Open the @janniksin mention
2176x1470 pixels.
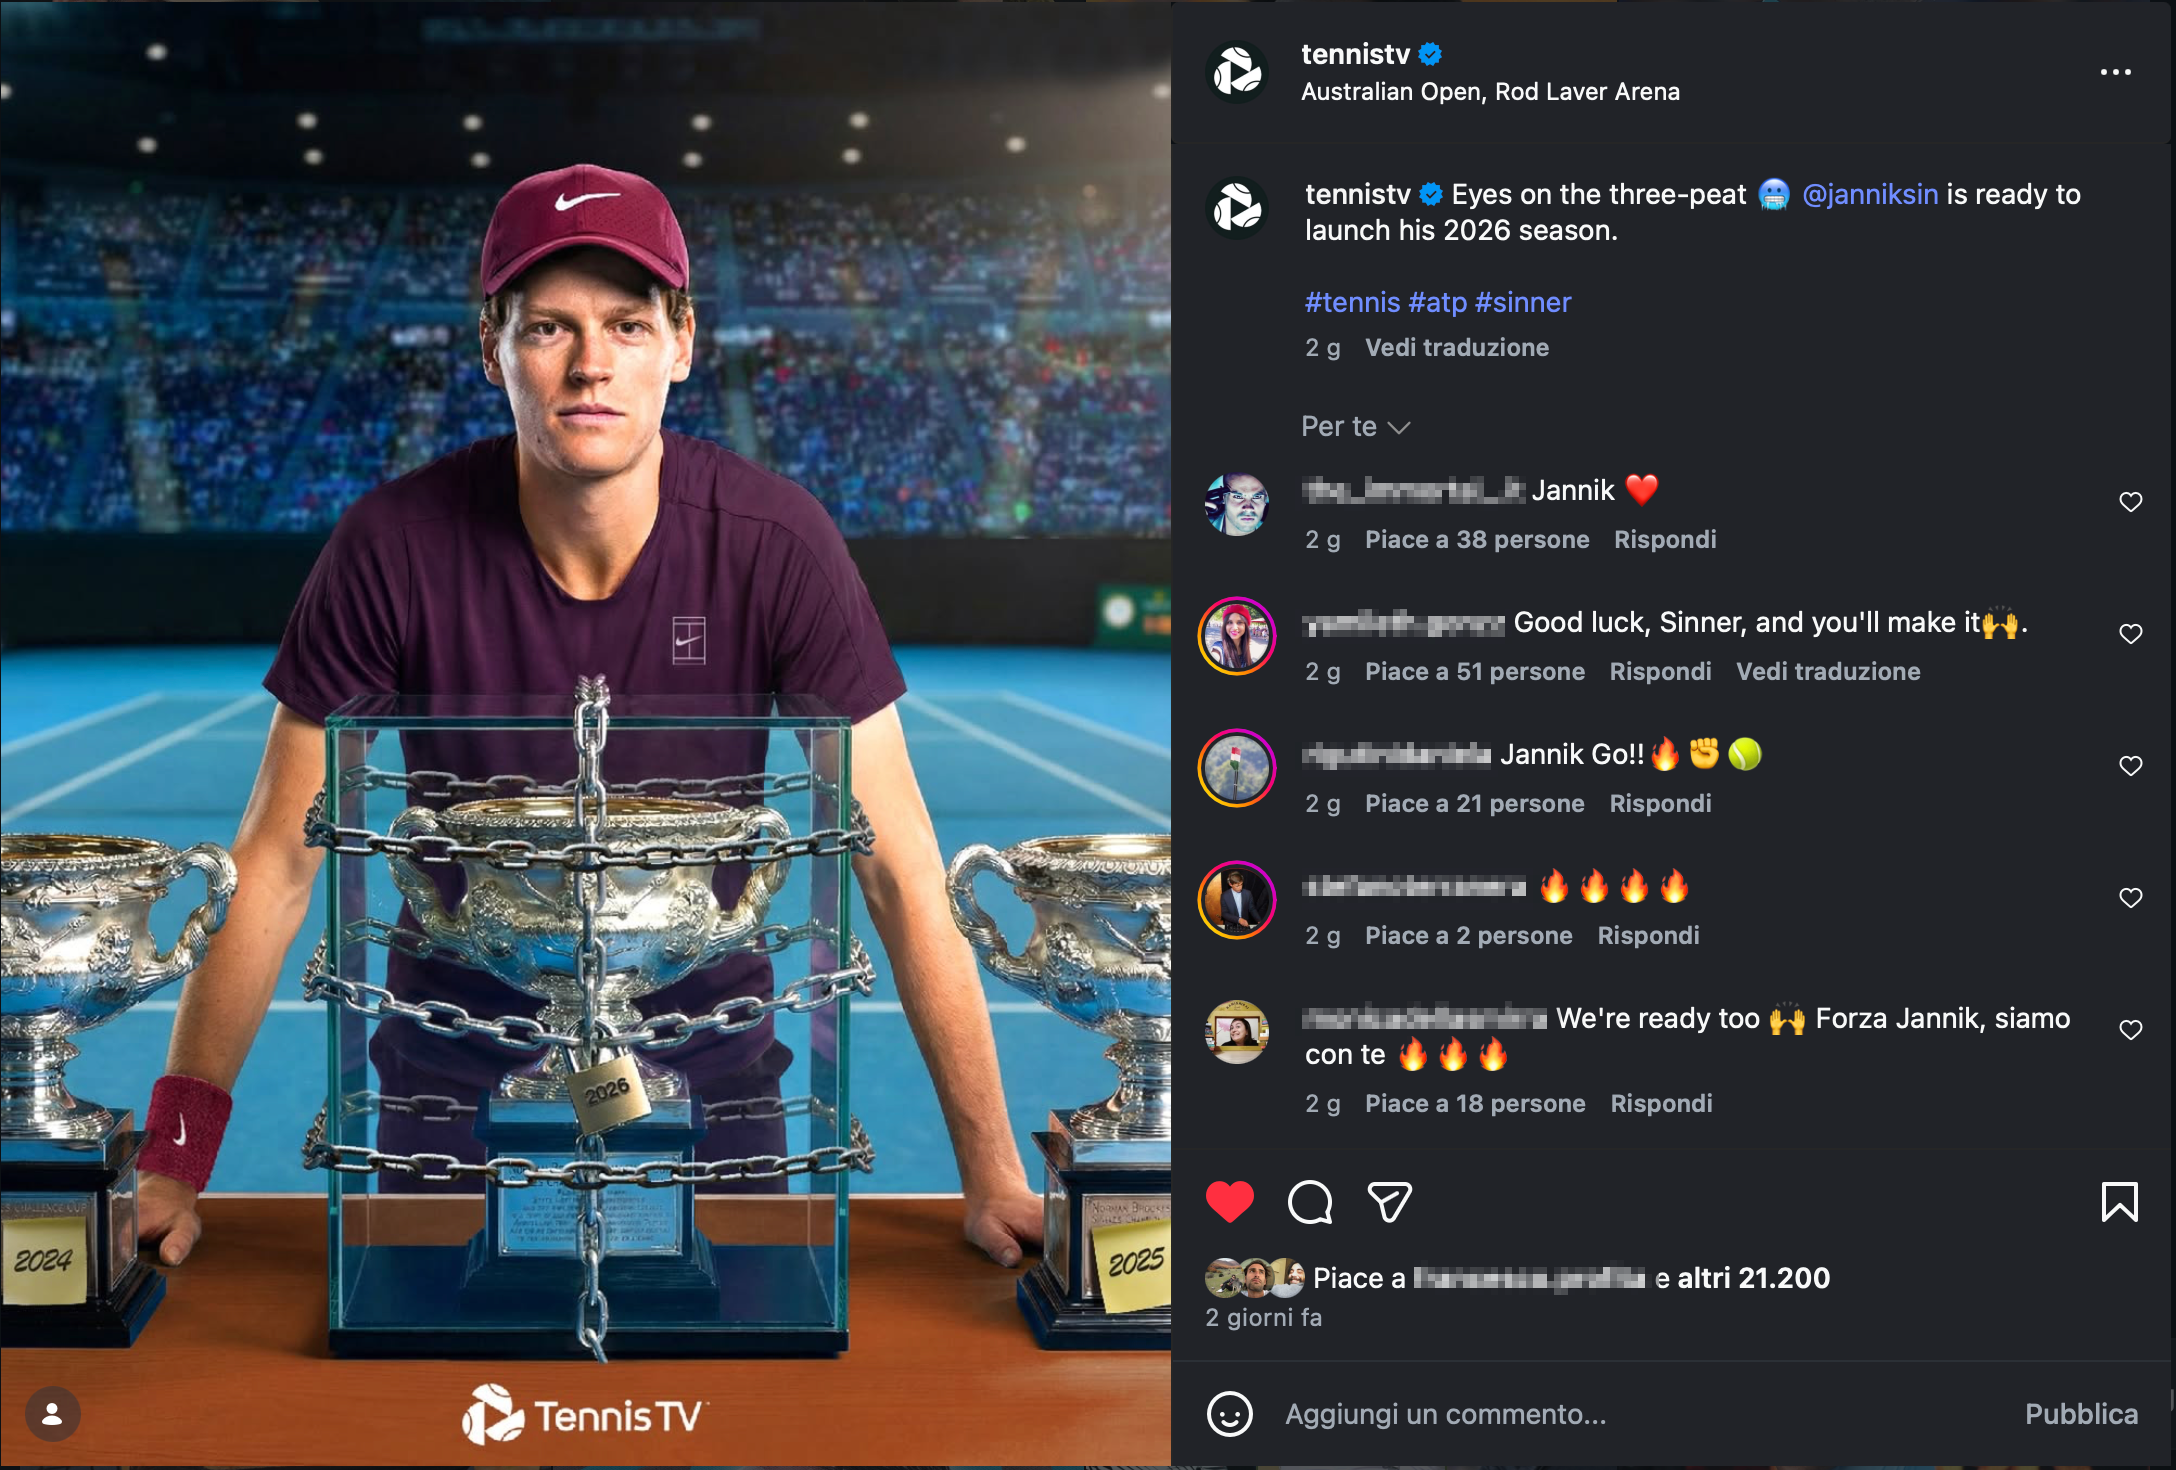[1870, 194]
